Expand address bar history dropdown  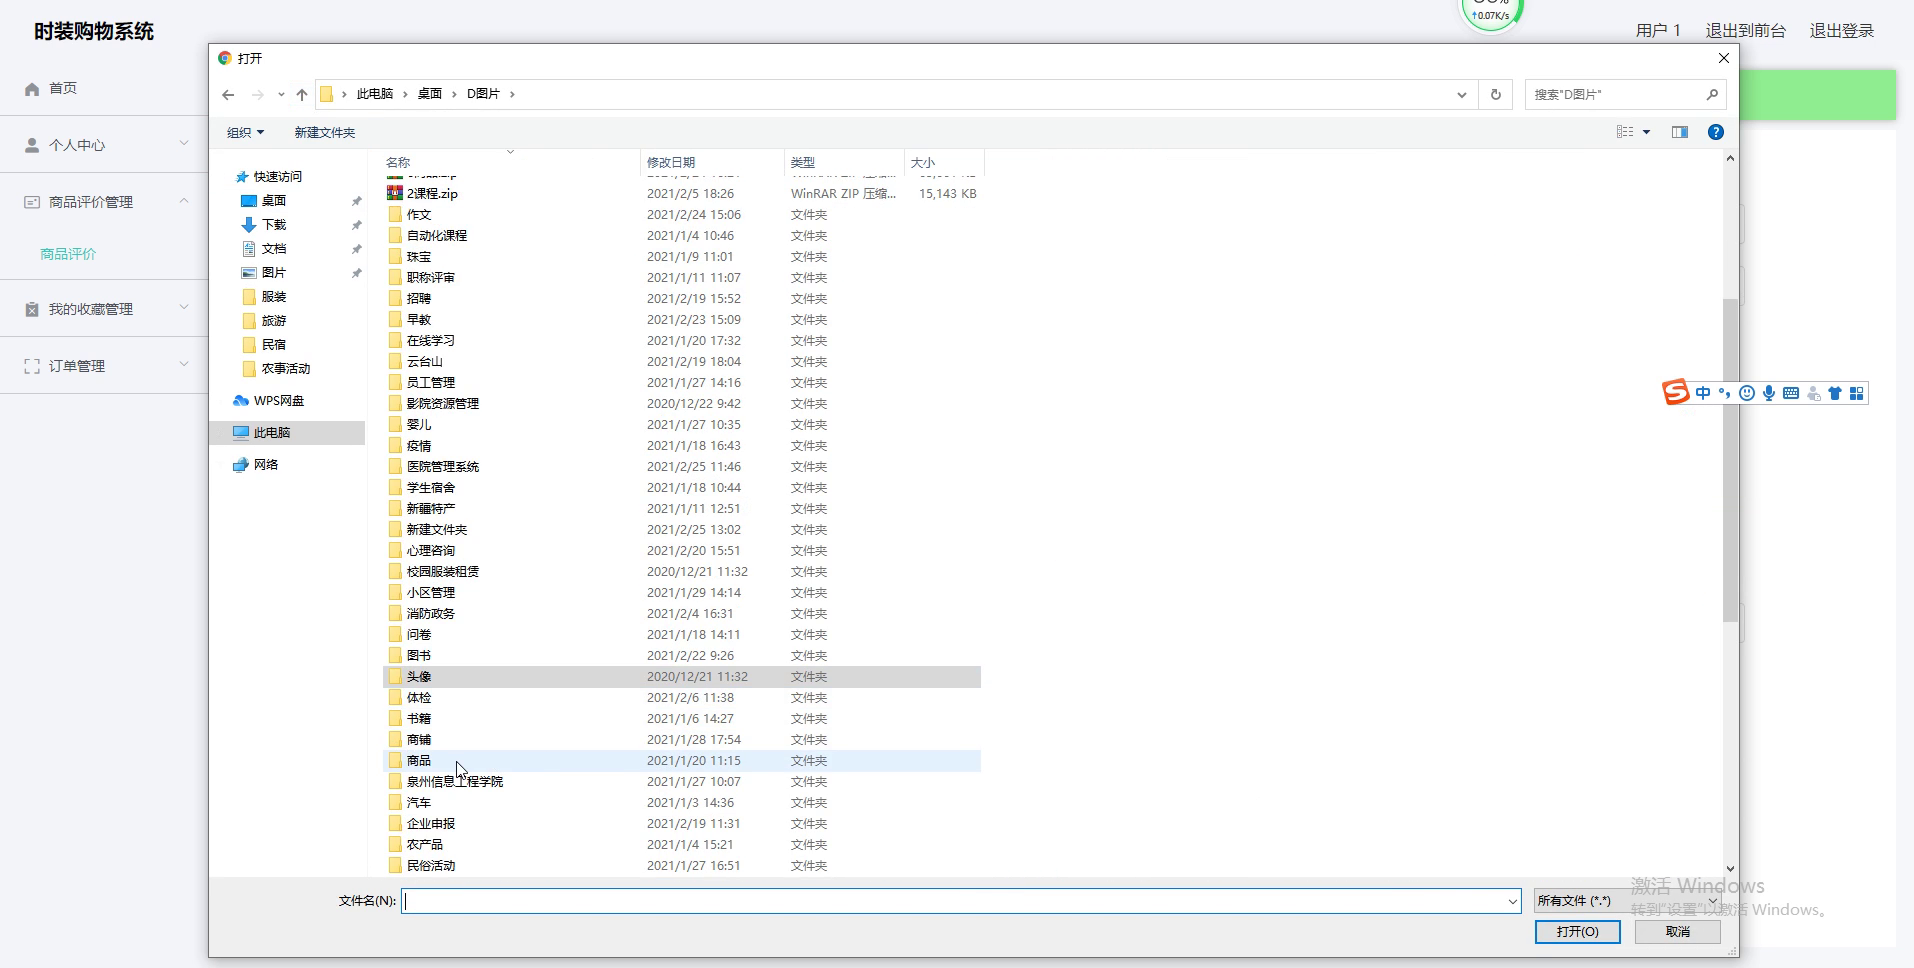(1462, 95)
